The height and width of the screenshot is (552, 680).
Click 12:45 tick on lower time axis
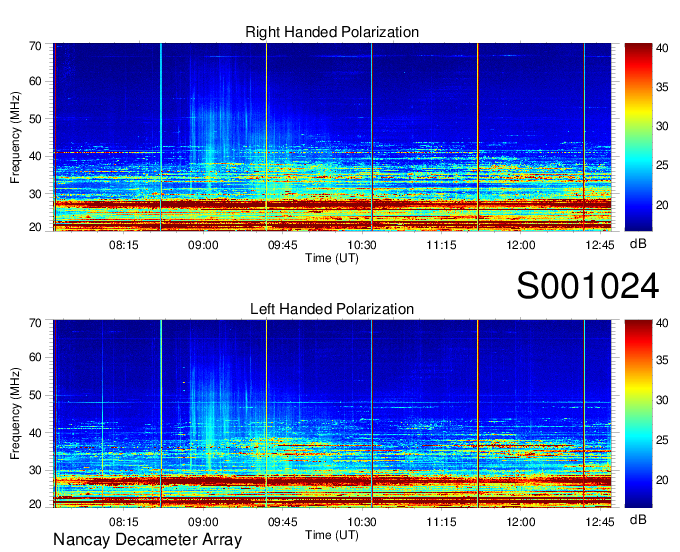coord(600,522)
